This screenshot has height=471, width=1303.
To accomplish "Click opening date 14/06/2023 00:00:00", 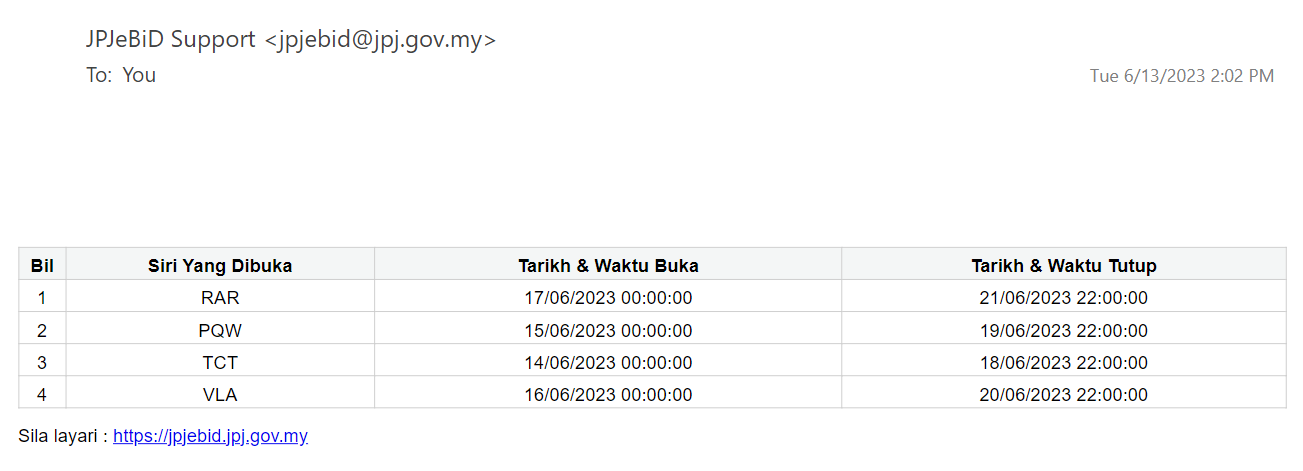I will coord(608,362).
